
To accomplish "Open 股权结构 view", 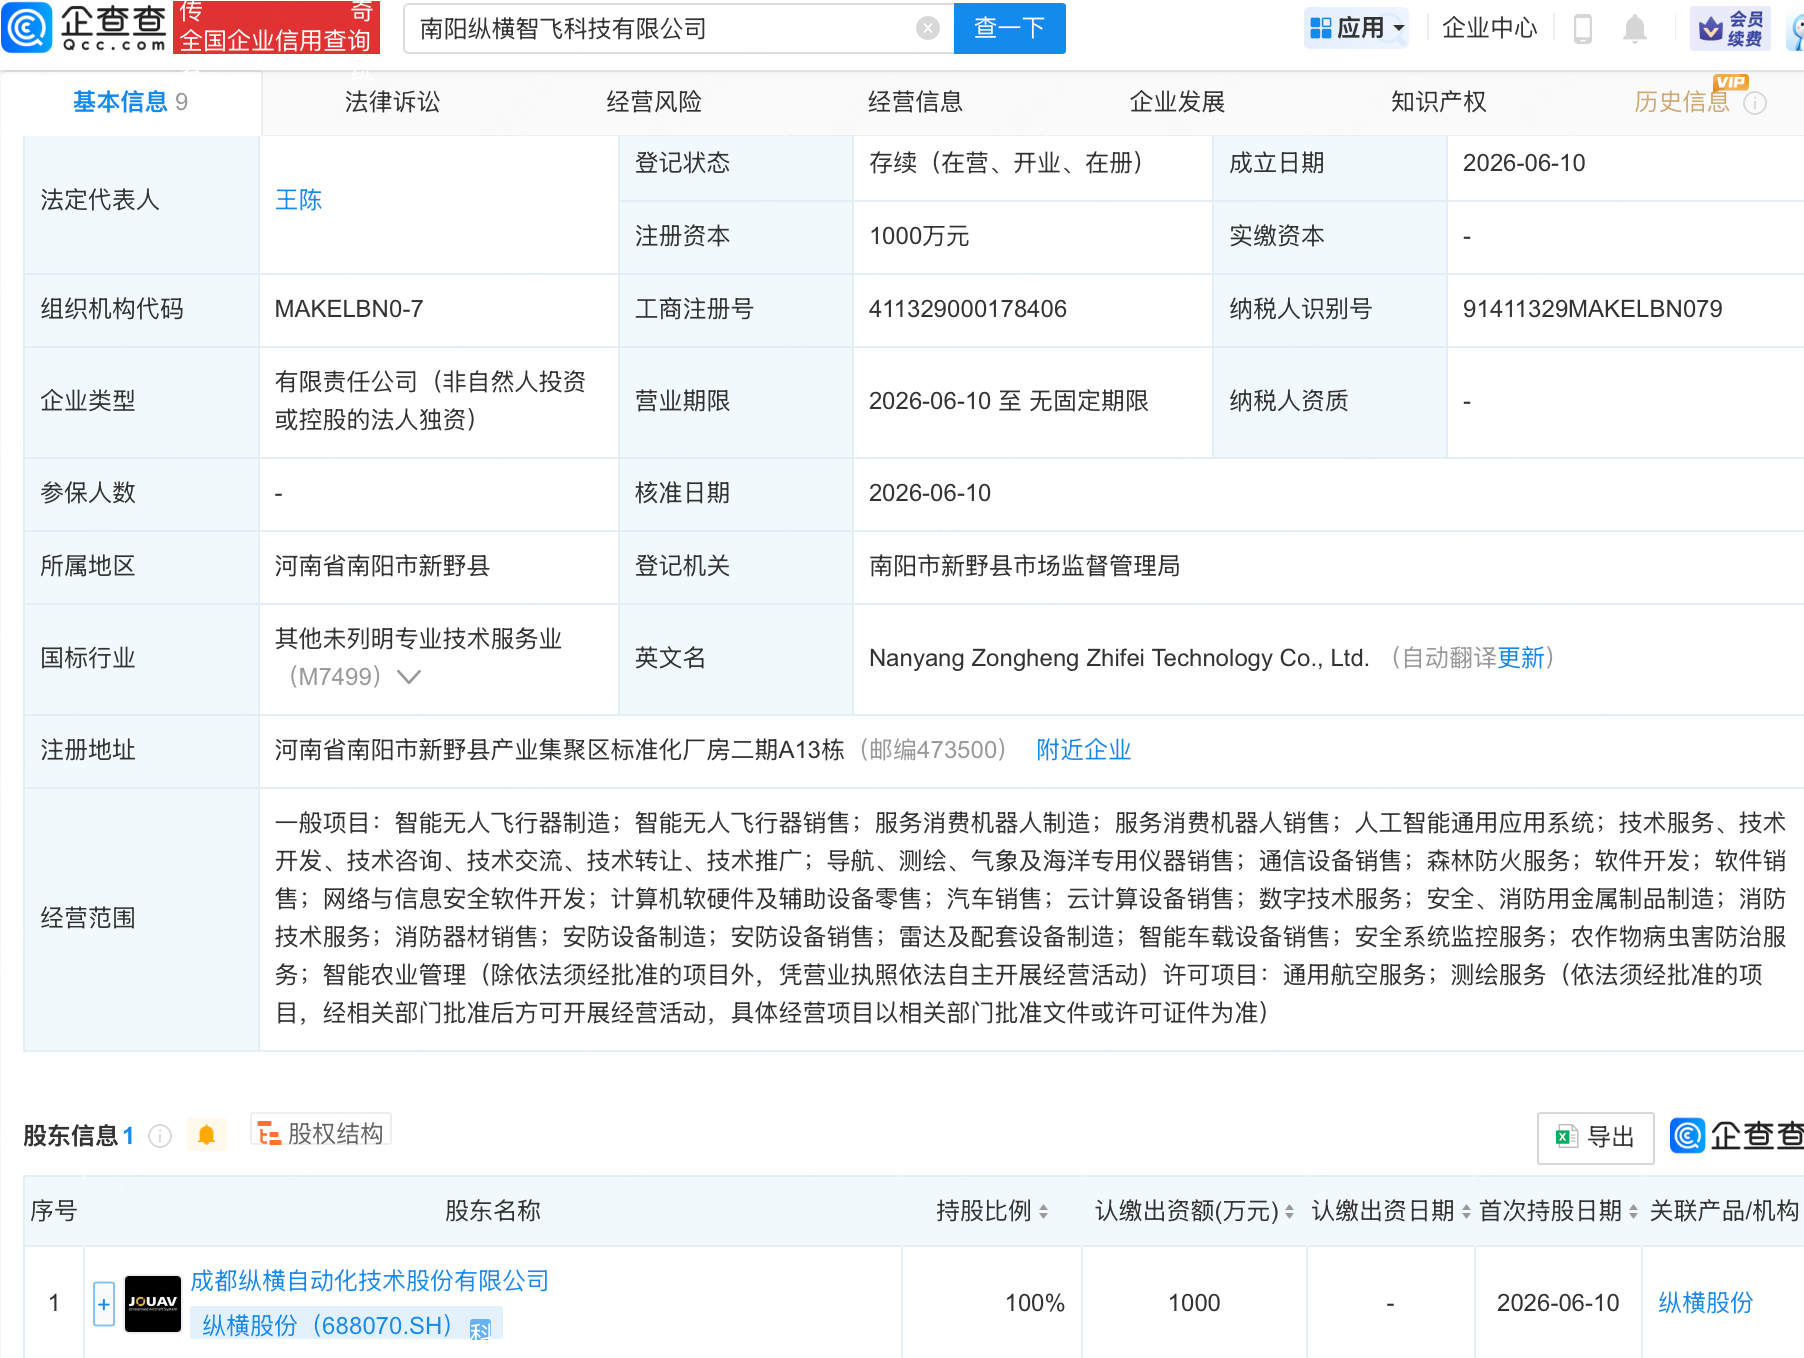I will (x=321, y=1133).
